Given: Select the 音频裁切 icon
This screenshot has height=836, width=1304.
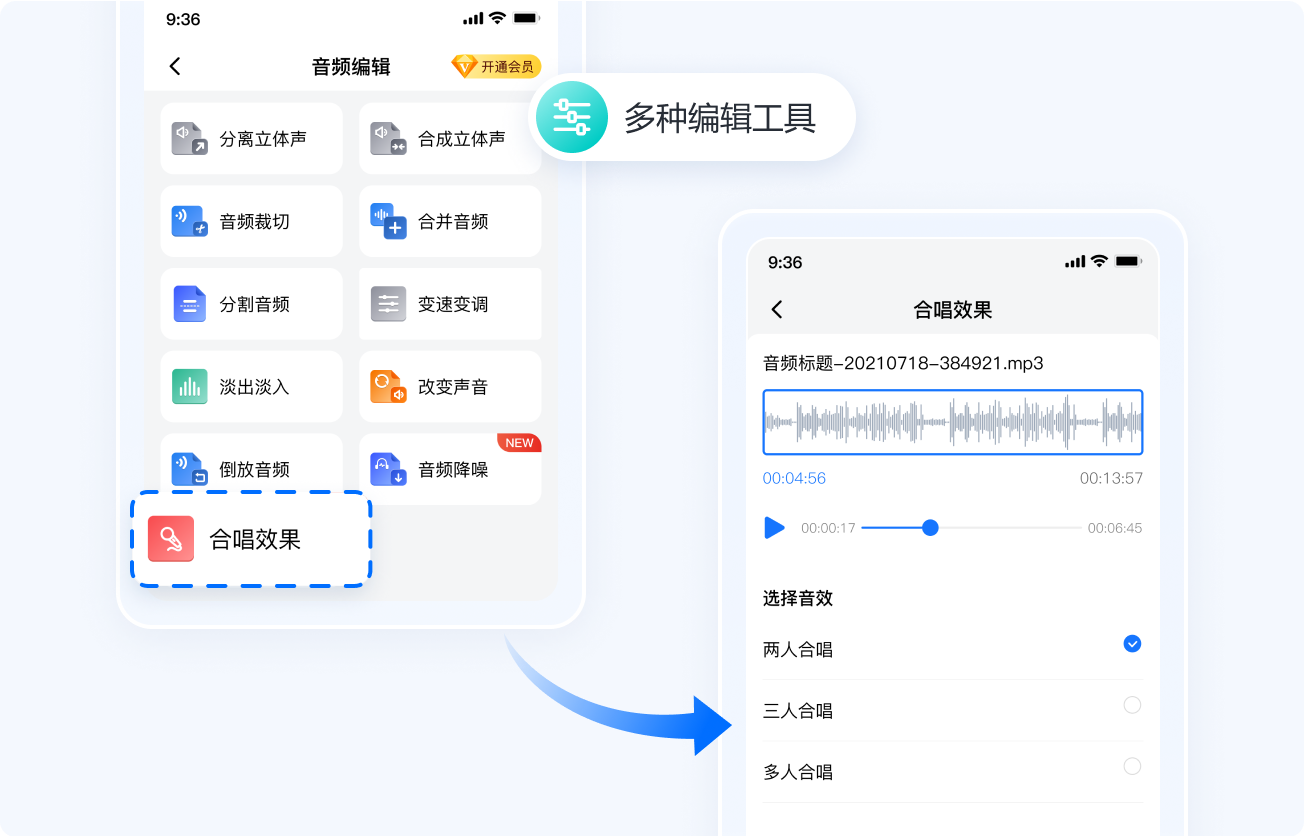Looking at the screenshot, I should coord(189,221).
